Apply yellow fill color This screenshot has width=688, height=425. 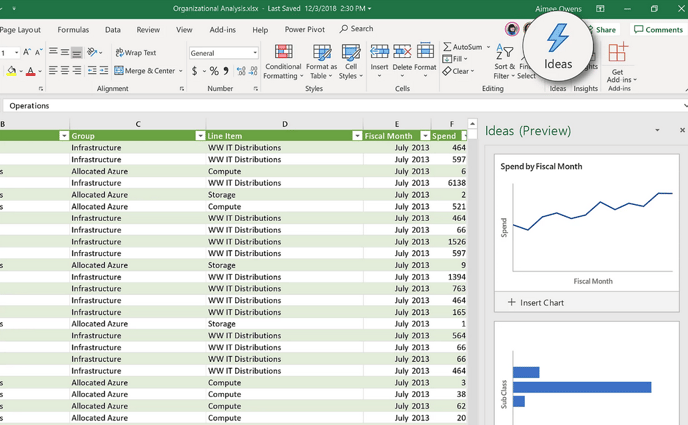pyautogui.click(x=11, y=71)
